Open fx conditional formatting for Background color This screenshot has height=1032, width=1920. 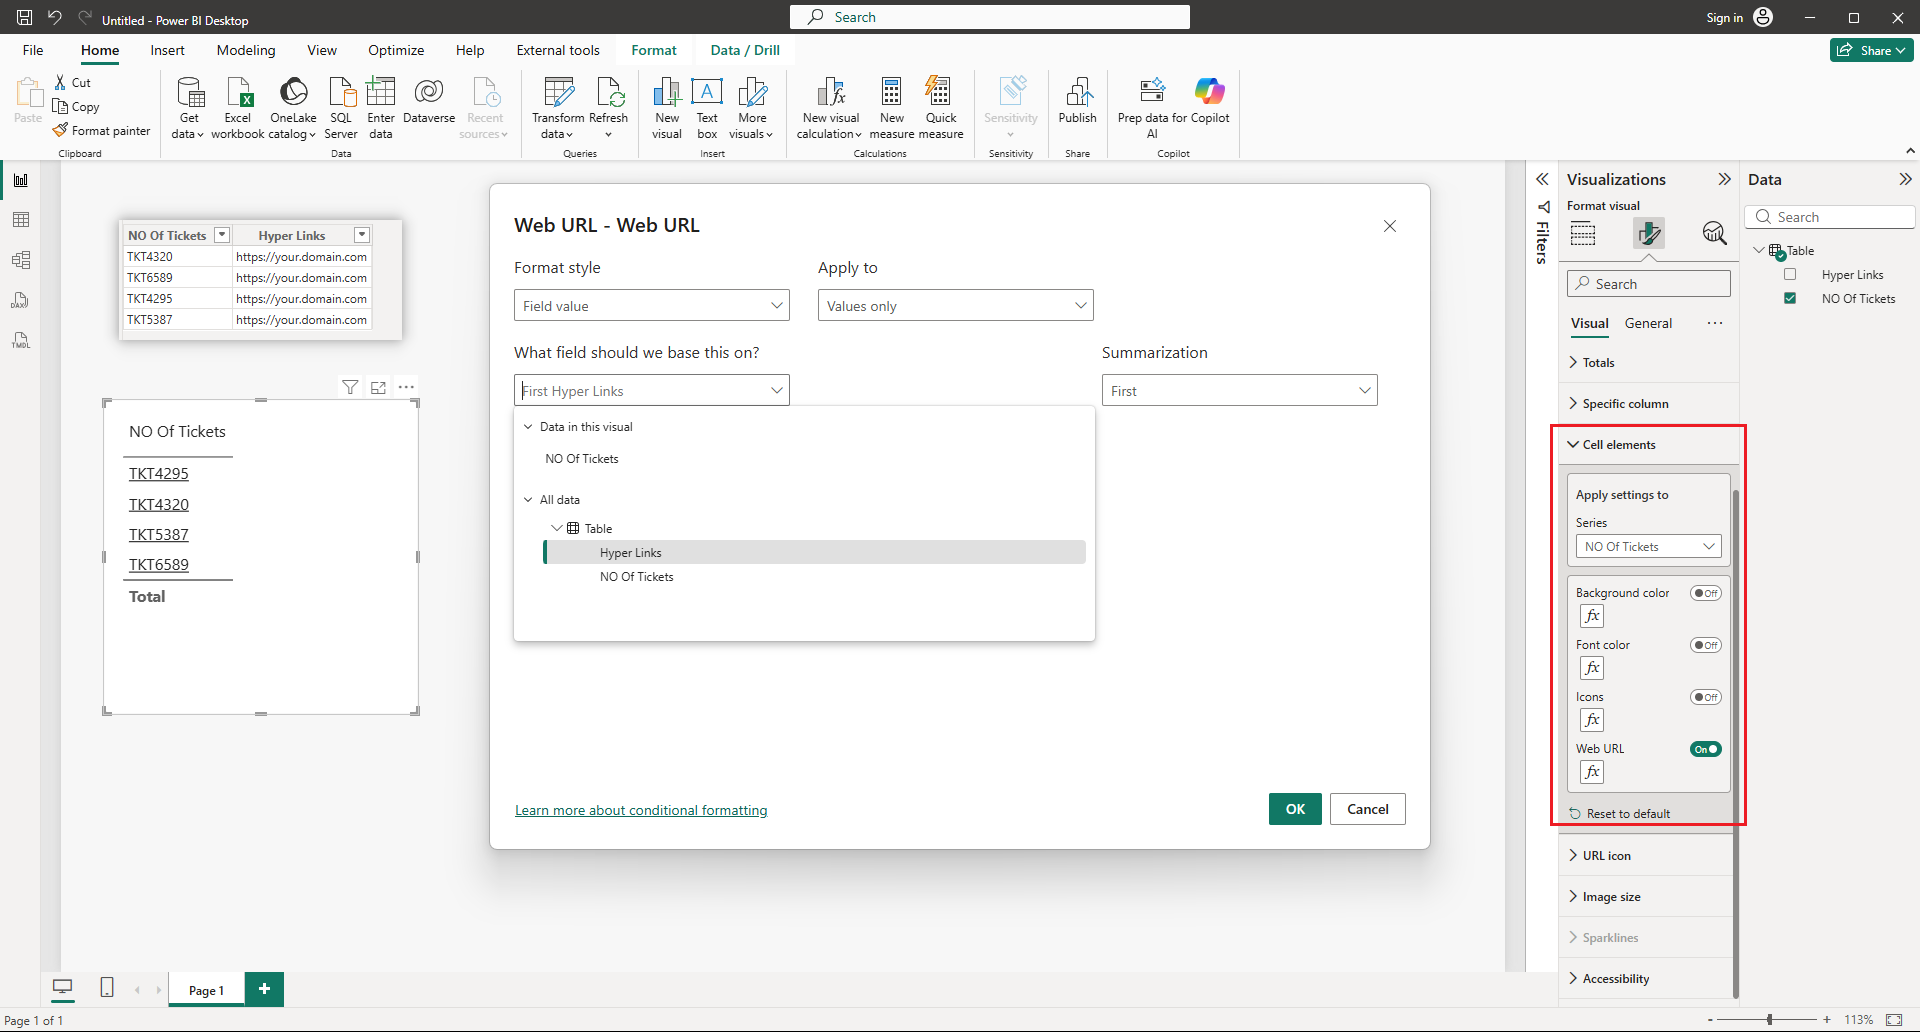click(x=1592, y=616)
